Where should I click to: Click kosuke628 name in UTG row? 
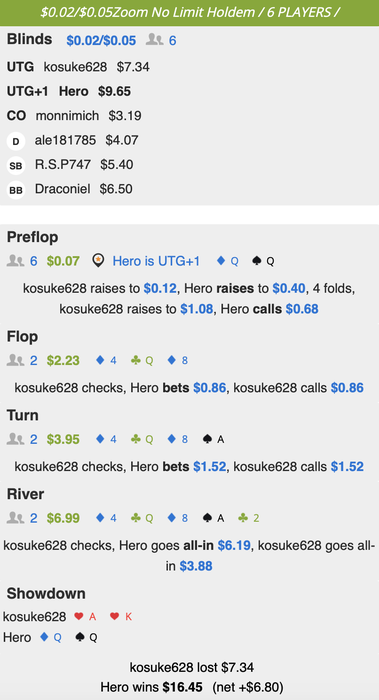pos(75,67)
